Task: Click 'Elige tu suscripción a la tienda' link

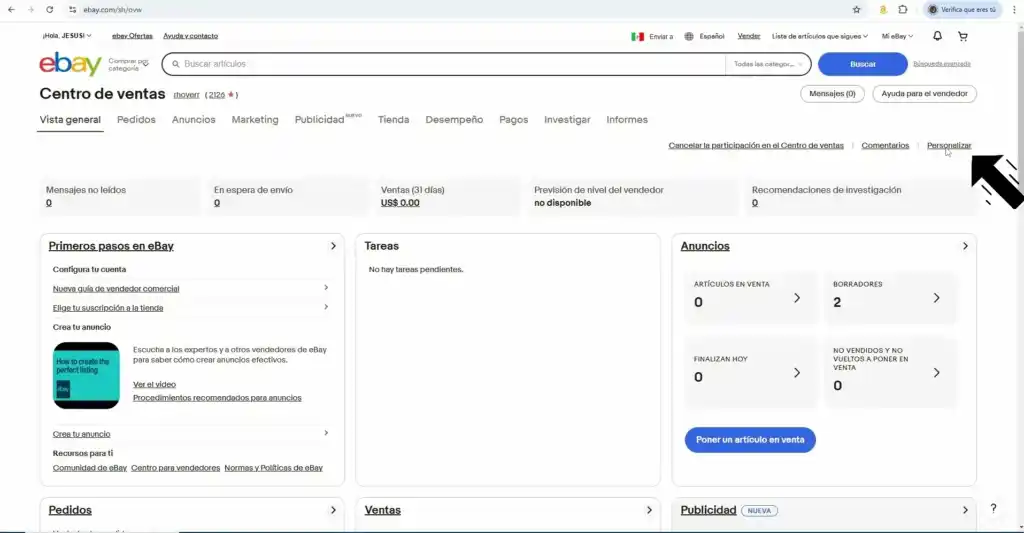Action: coord(108,308)
